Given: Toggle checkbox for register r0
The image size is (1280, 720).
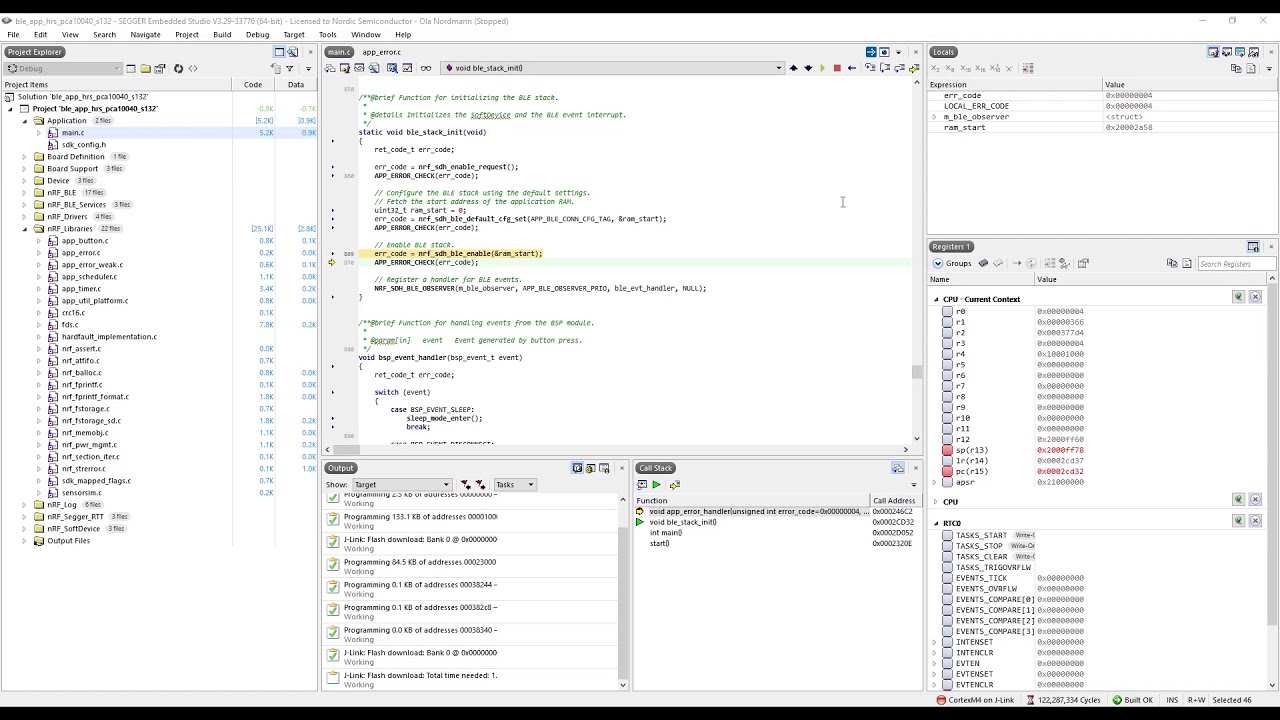Looking at the screenshot, I should coord(947,311).
